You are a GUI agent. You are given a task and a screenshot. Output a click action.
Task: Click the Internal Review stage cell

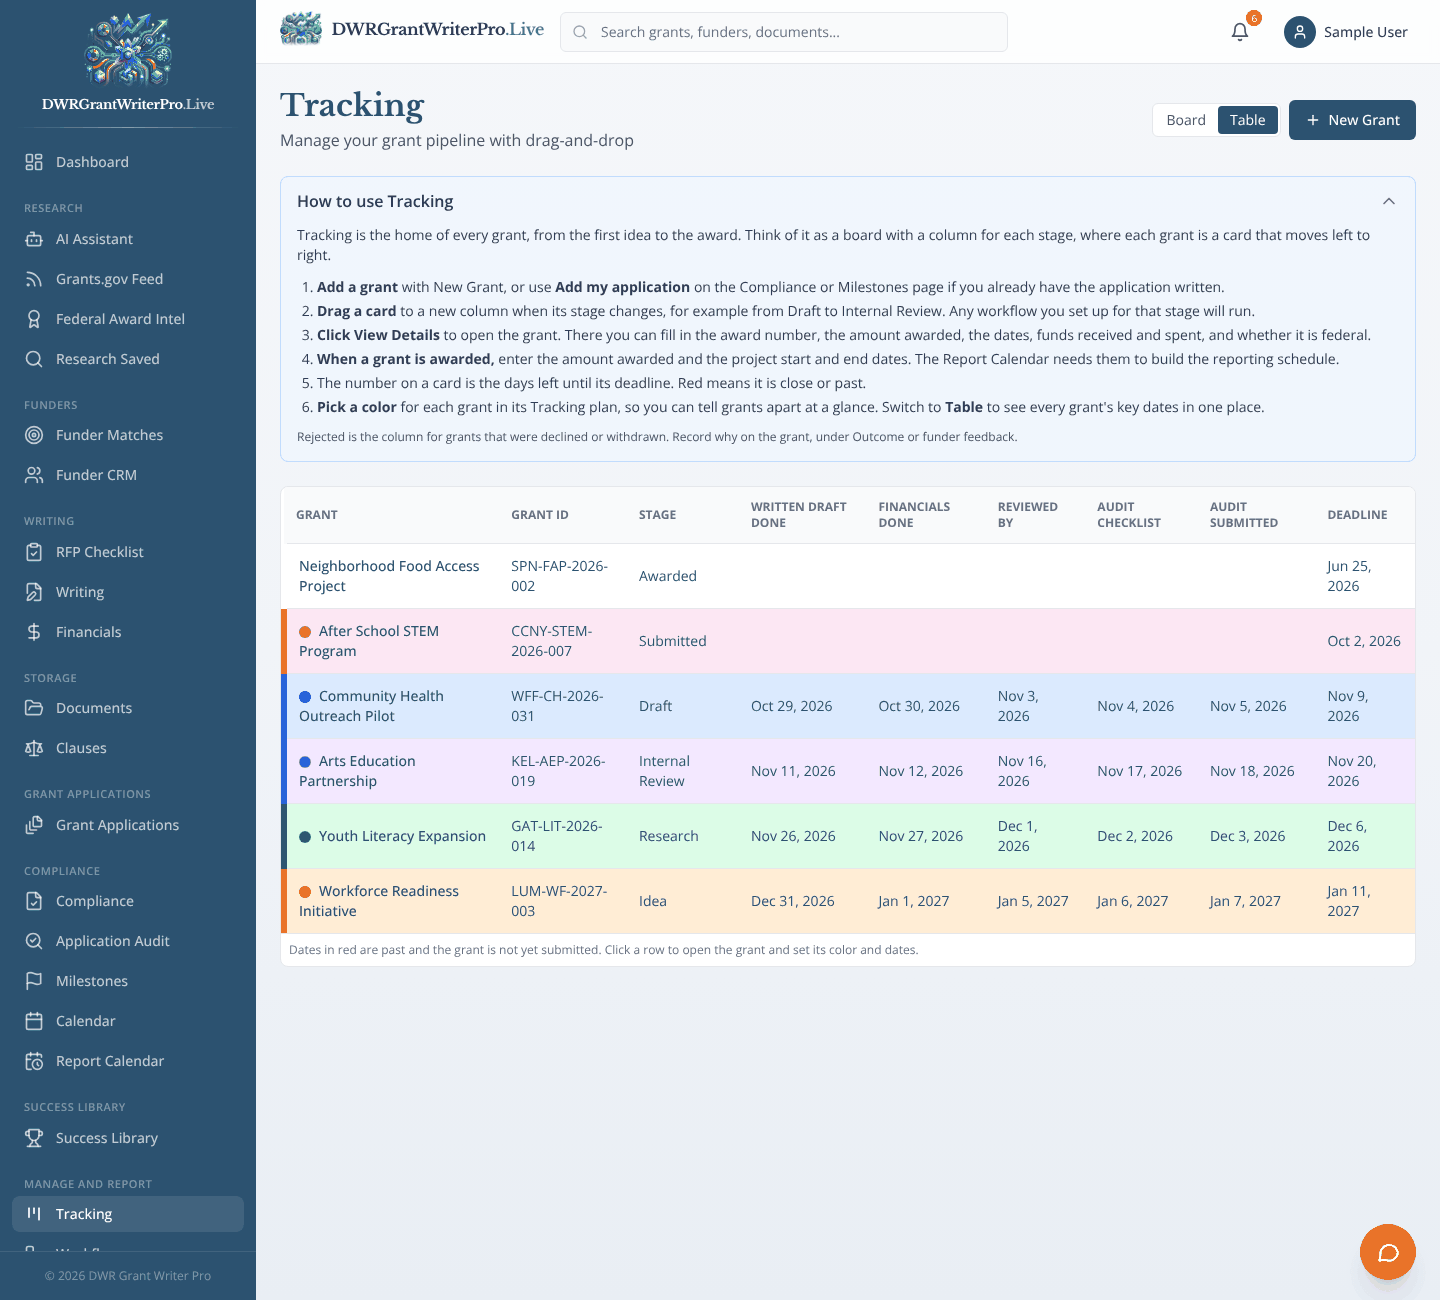pos(664,771)
